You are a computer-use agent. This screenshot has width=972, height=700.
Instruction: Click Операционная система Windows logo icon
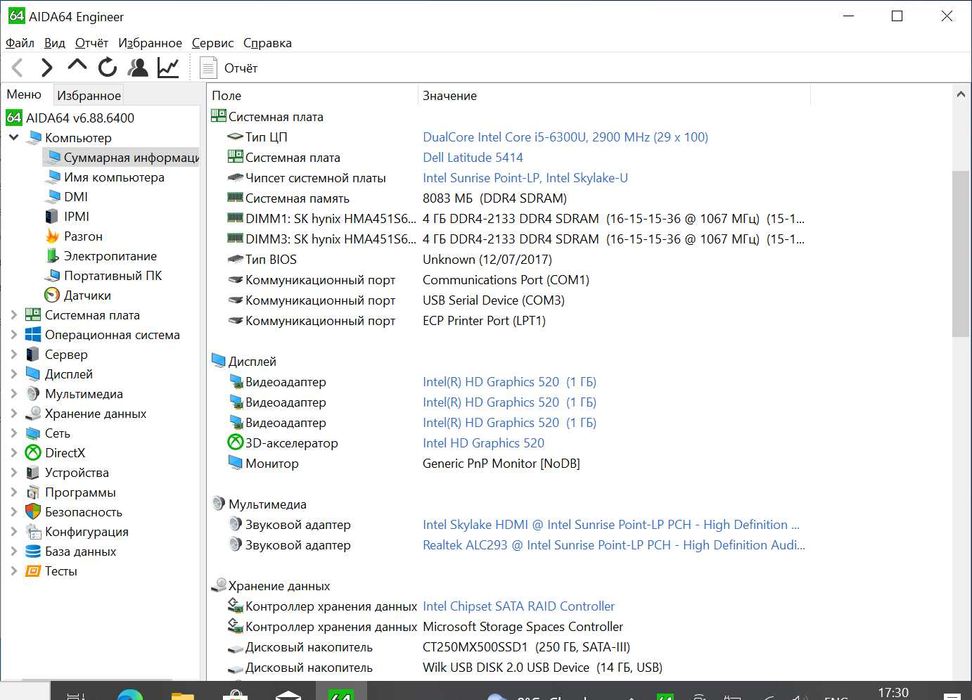pyautogui.click(x=33, y=335)
